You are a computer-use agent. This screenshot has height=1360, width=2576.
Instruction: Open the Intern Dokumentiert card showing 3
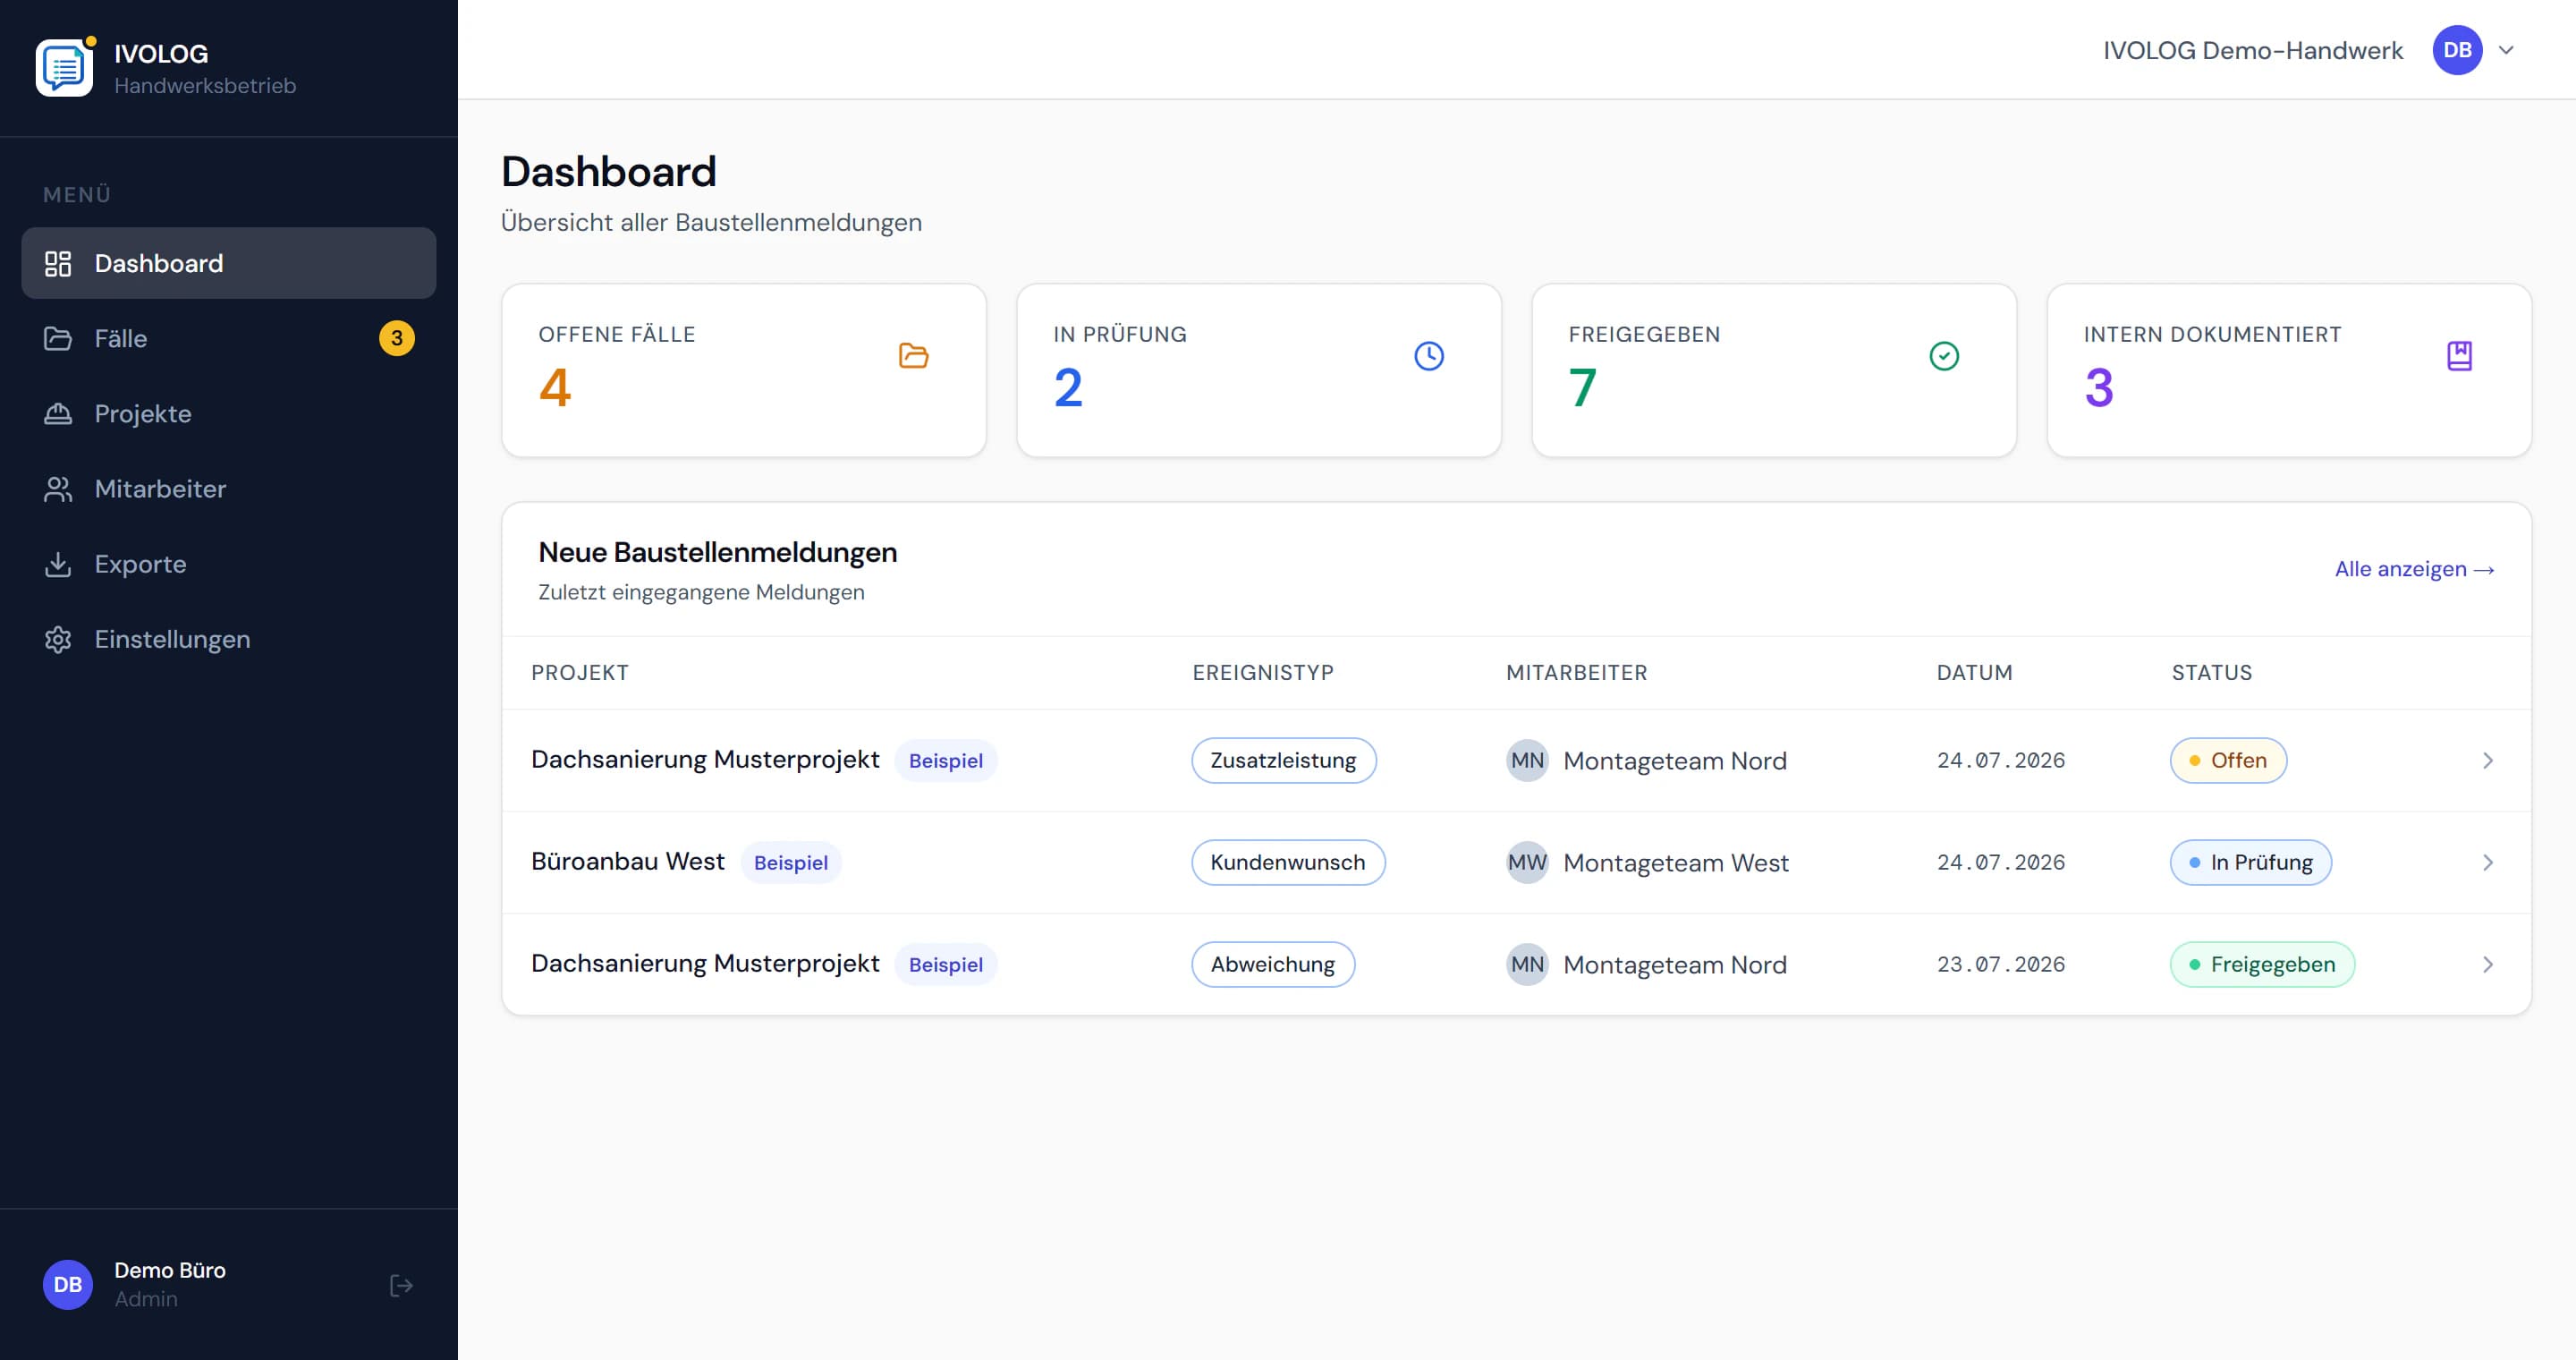tap(2289, 371)
